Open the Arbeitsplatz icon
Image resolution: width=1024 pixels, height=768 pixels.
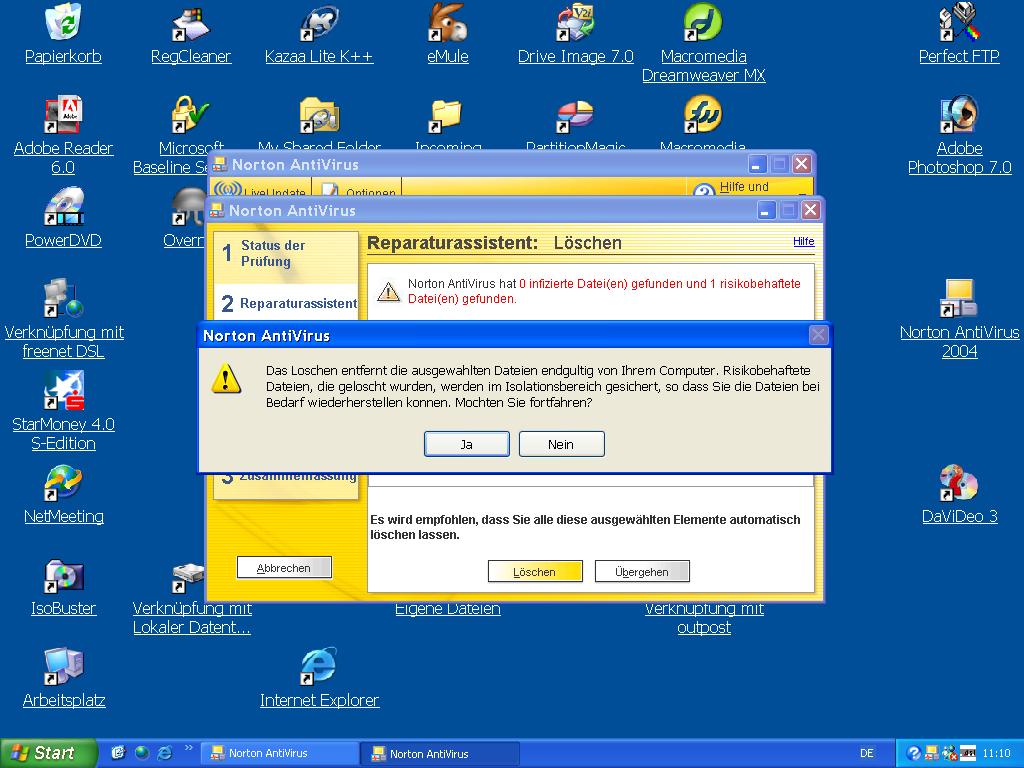[x=63, y=679]
